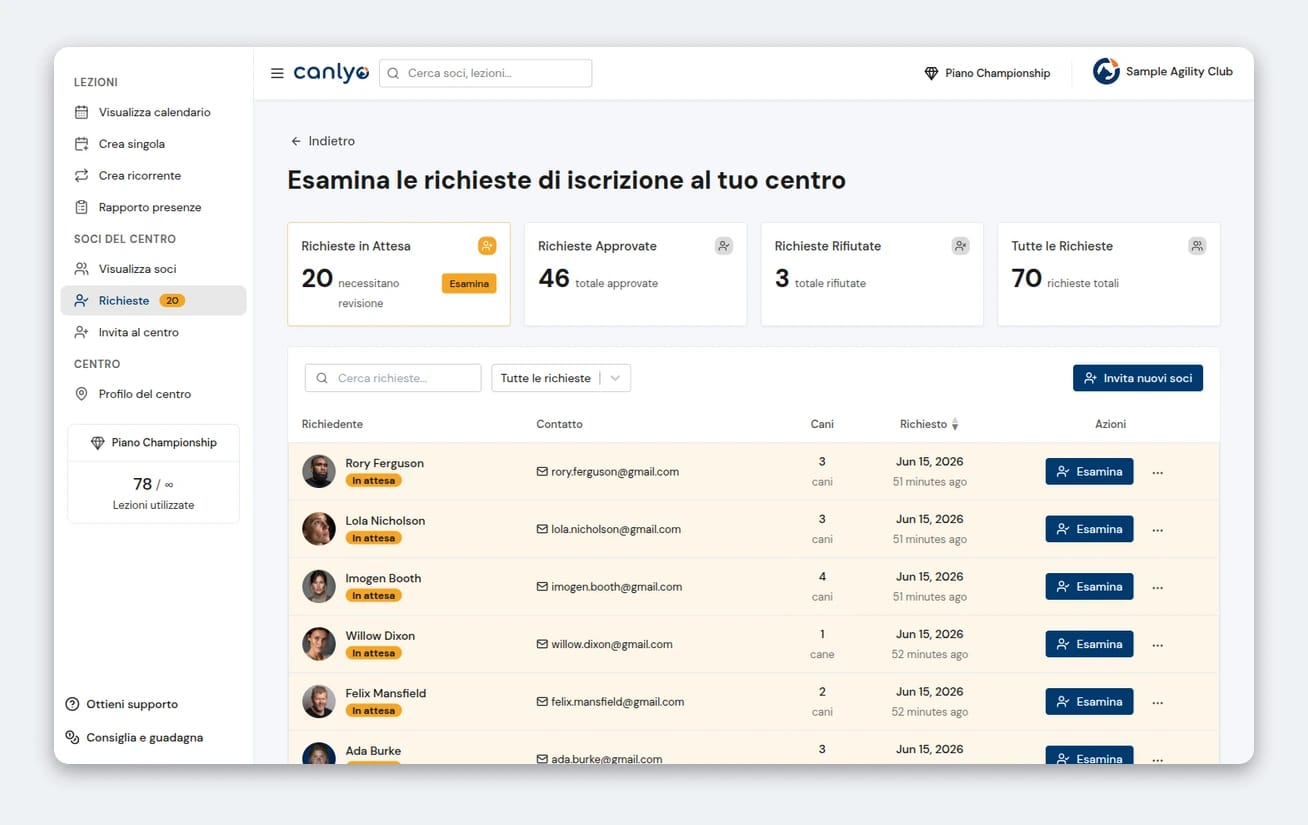Viewport: 1308px width, 825px height.
Task: Click Esamina for Willow Dixon
Action: pos(1089,644)
